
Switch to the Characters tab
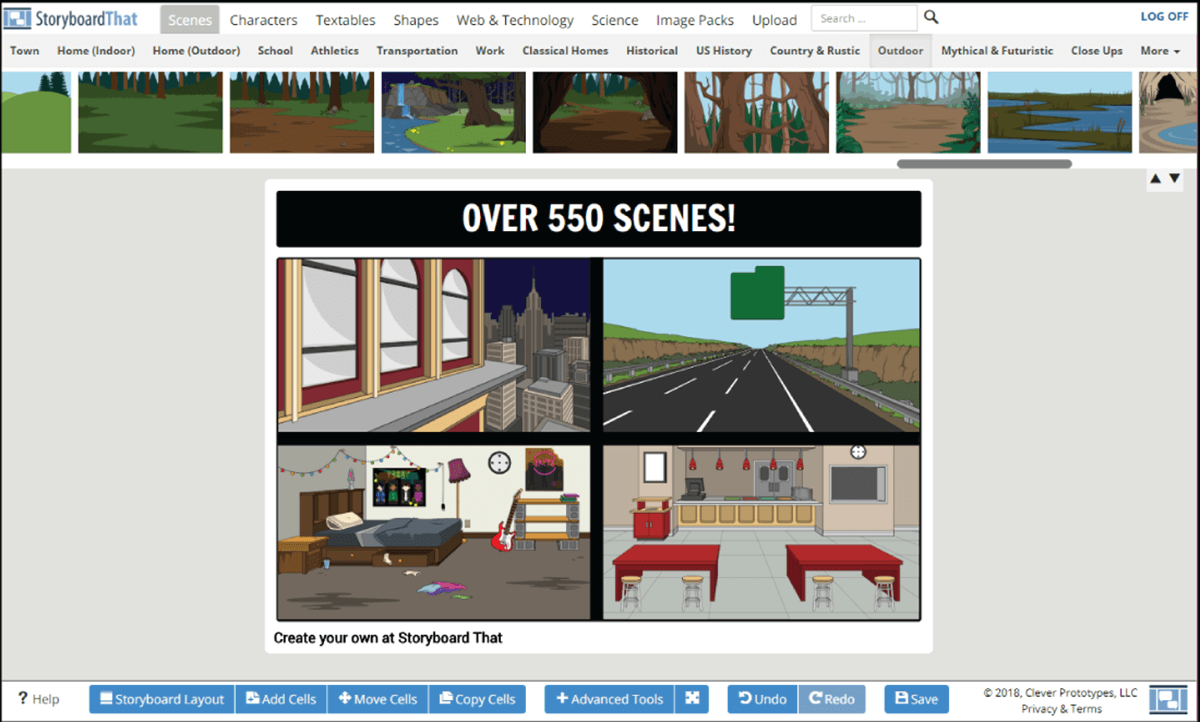(263, 20)
